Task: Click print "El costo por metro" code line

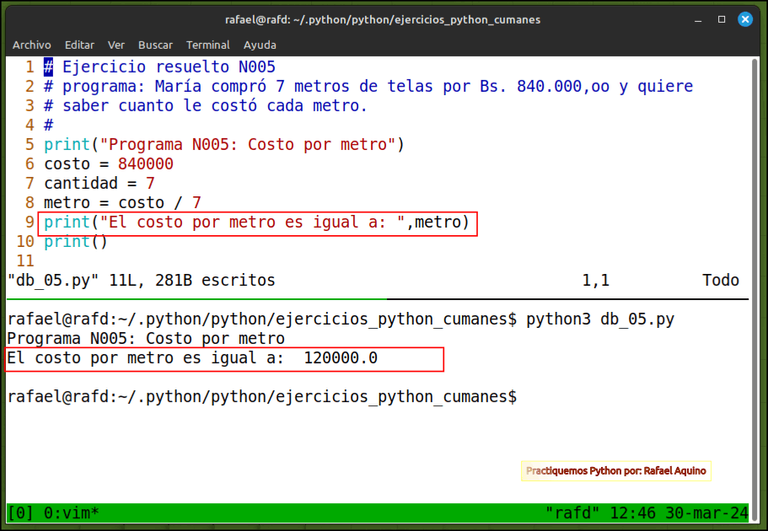Action: pyautogui.click(x=257, y=222)
